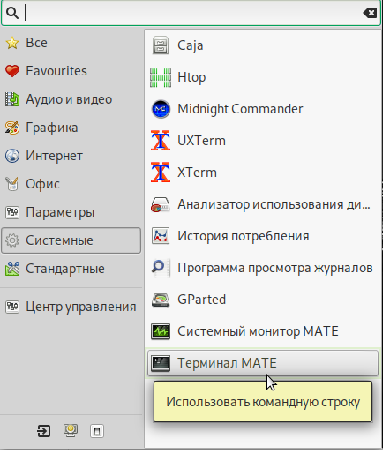Click the История потребления chart icon
Viewport: 383px width, 450px height.
[161, 236]
